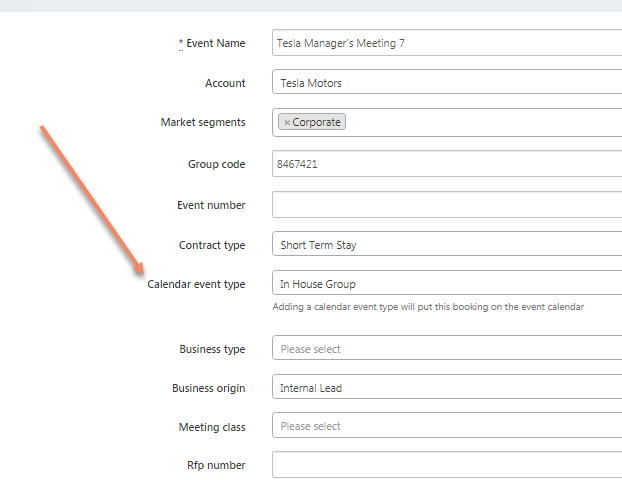The image size is (622, 480).
Task: Click the Account field showing Tesla Motors
Action: point(446,83)
